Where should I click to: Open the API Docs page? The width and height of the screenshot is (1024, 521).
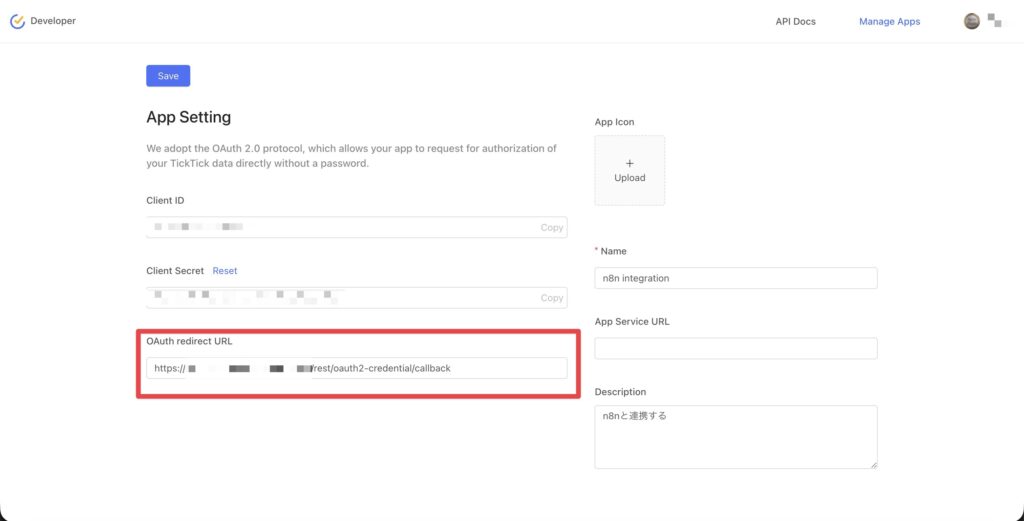[x=795, y=22]
